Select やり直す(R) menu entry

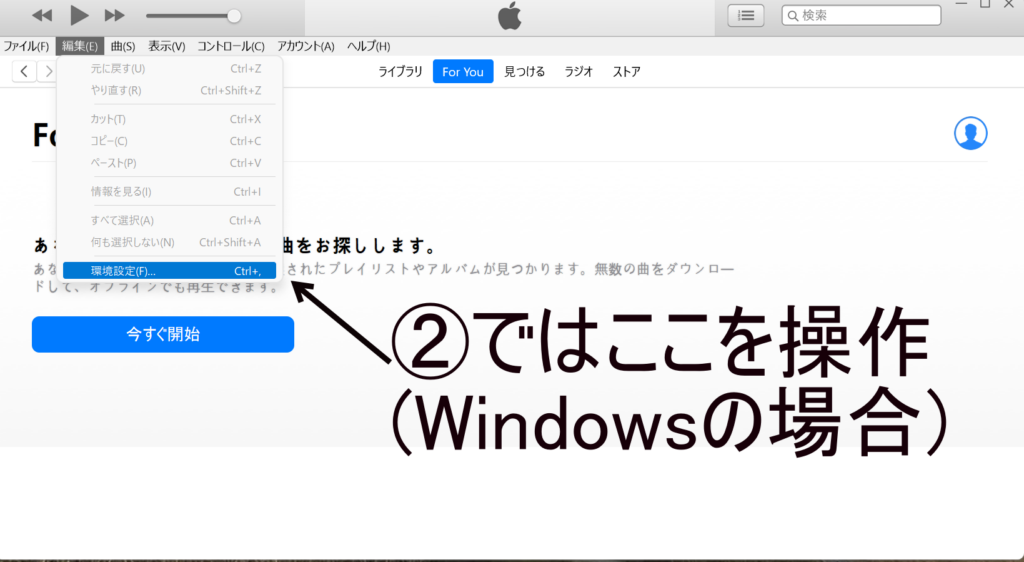(x=170, y=91)
